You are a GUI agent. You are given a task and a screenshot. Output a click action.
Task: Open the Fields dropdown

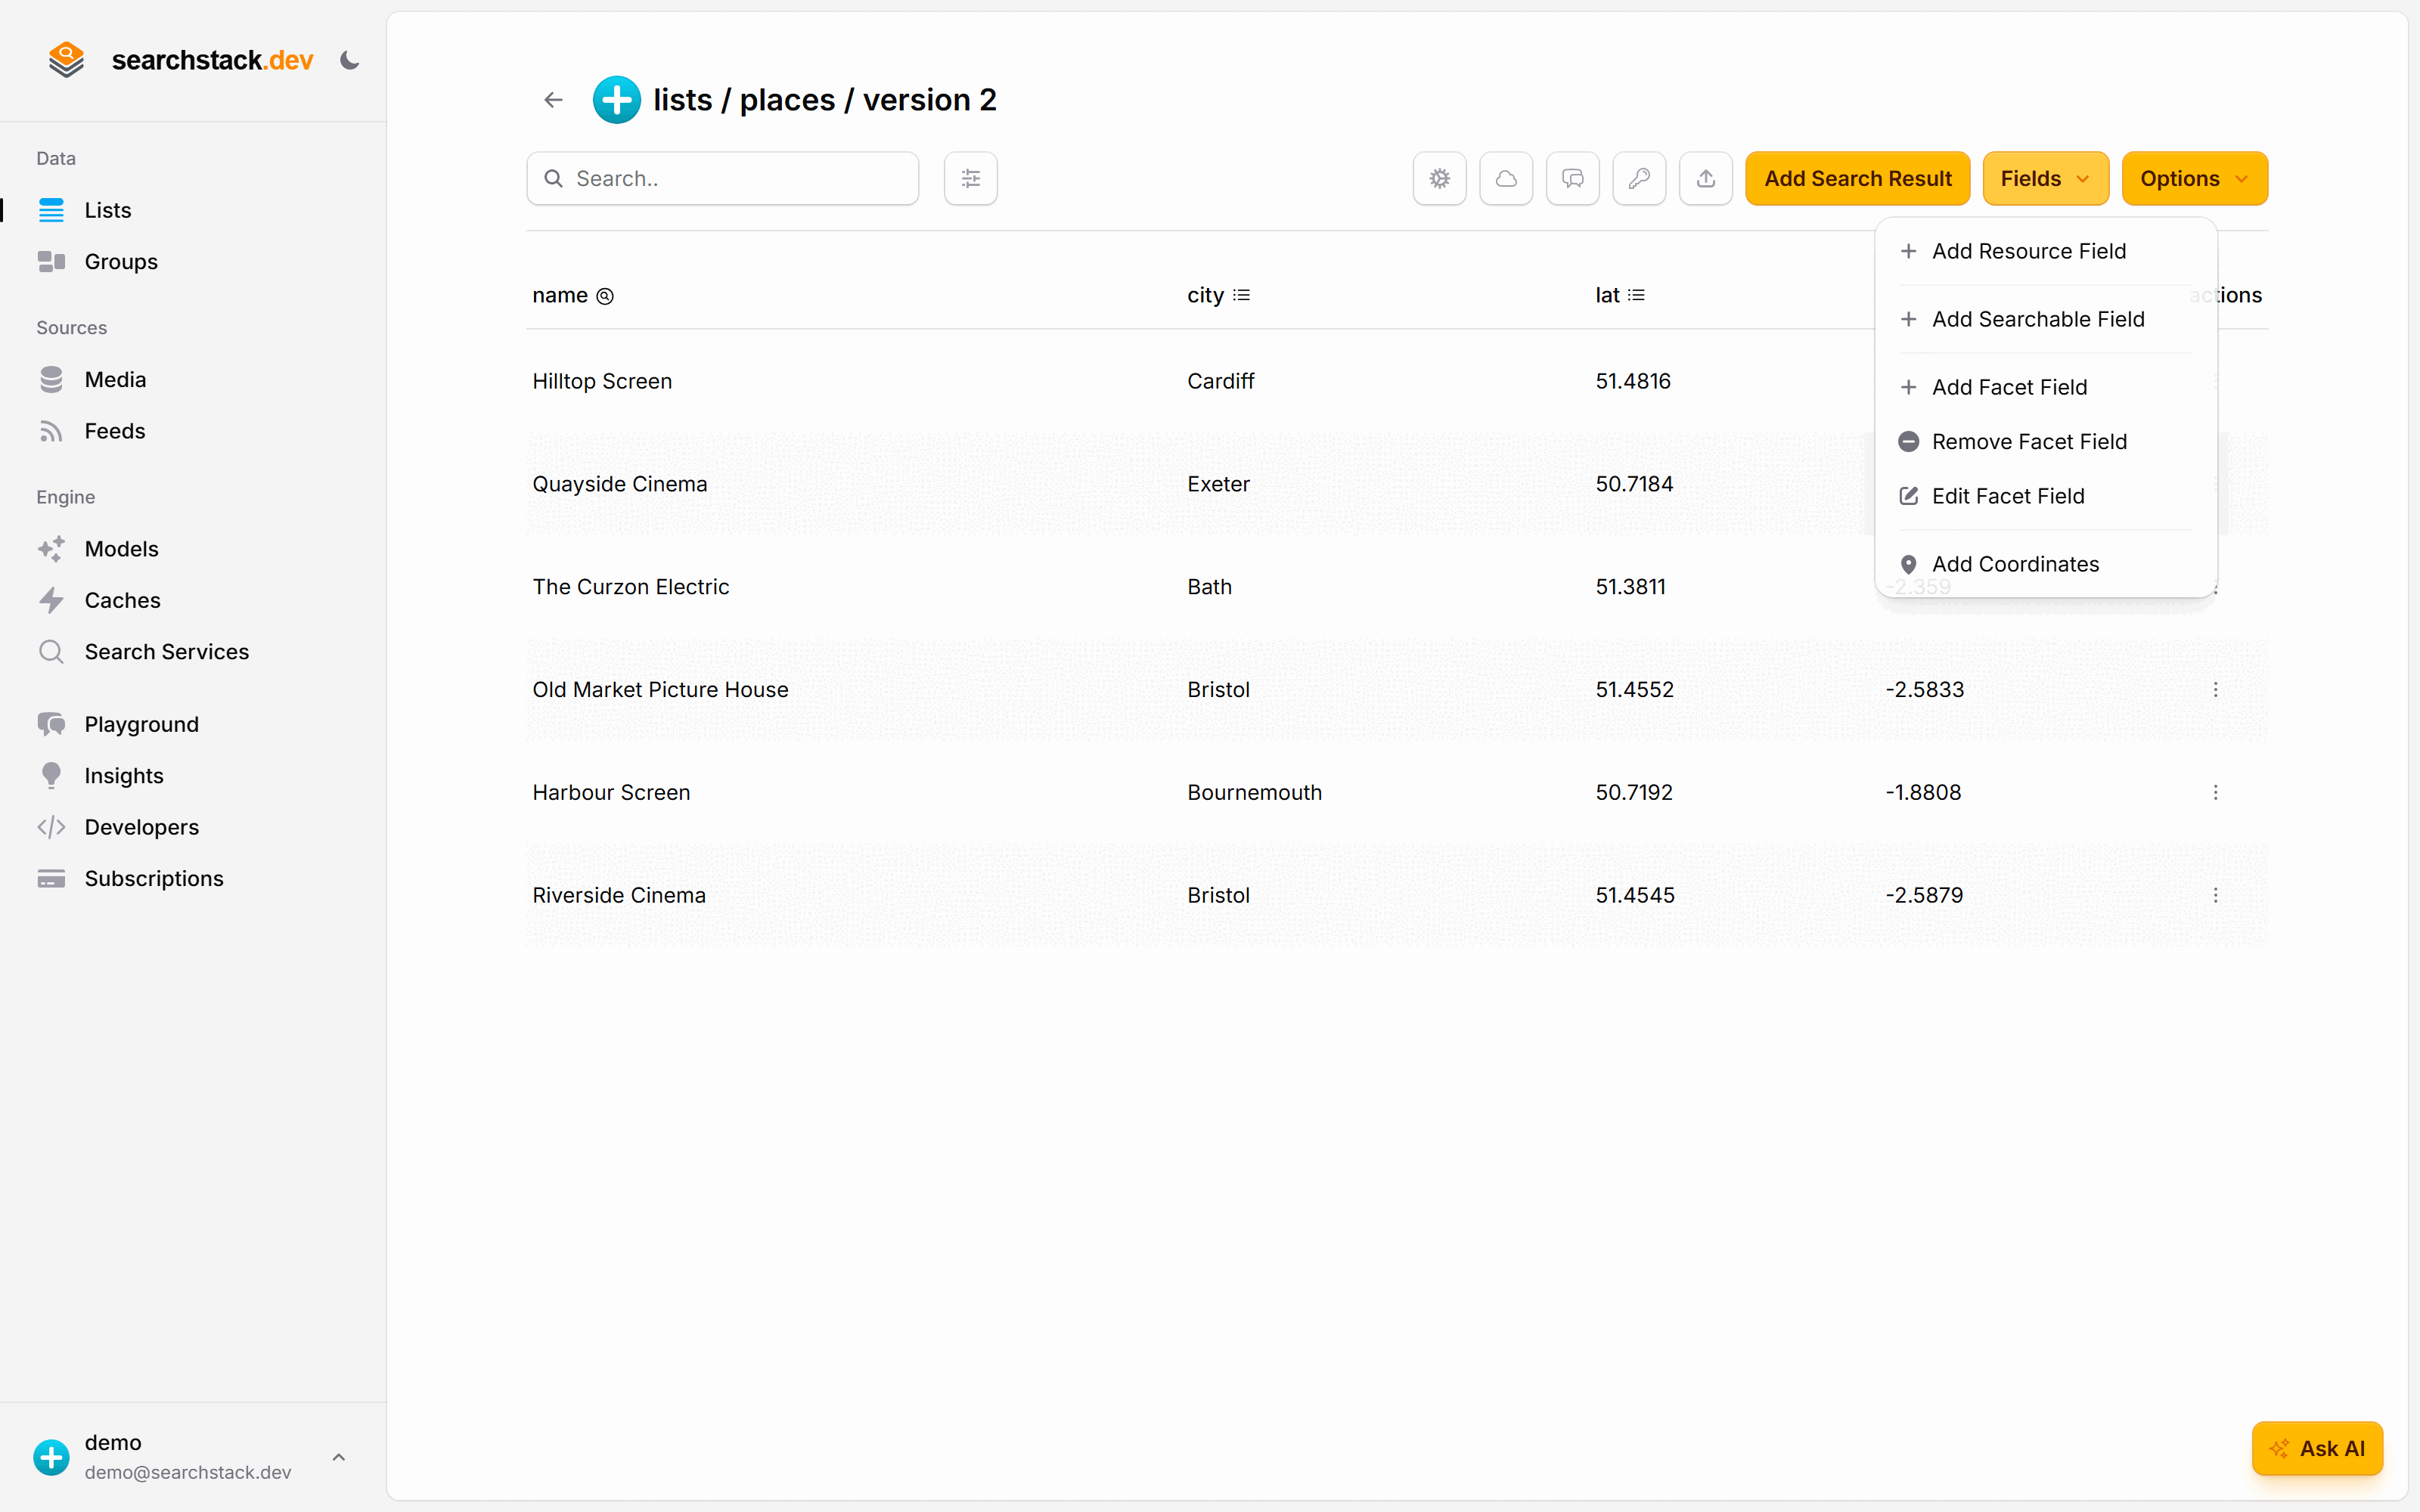coord(2045,179)
